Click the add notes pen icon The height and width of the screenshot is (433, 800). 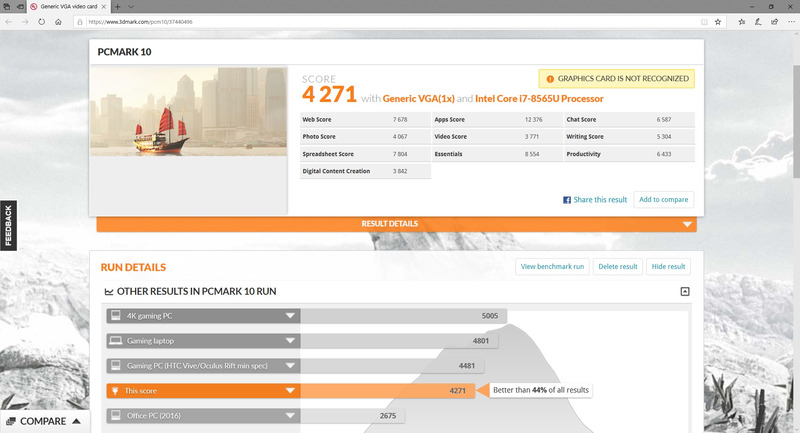click(758, 22)
